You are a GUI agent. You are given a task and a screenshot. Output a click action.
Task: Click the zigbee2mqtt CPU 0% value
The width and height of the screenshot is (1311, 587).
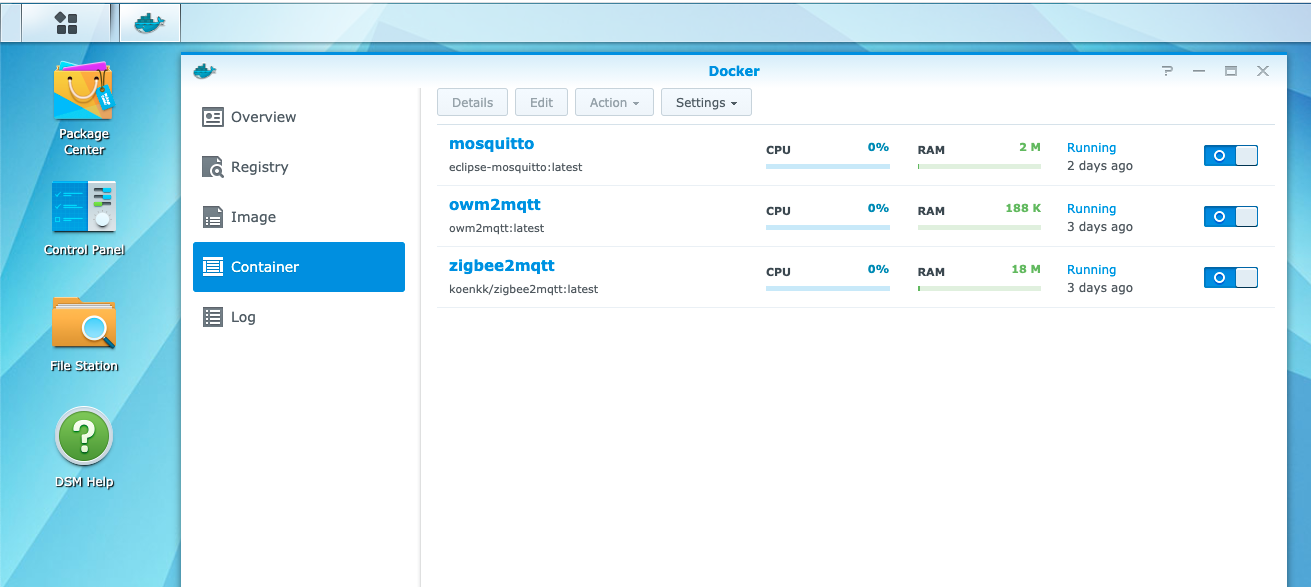coord(878,269)
